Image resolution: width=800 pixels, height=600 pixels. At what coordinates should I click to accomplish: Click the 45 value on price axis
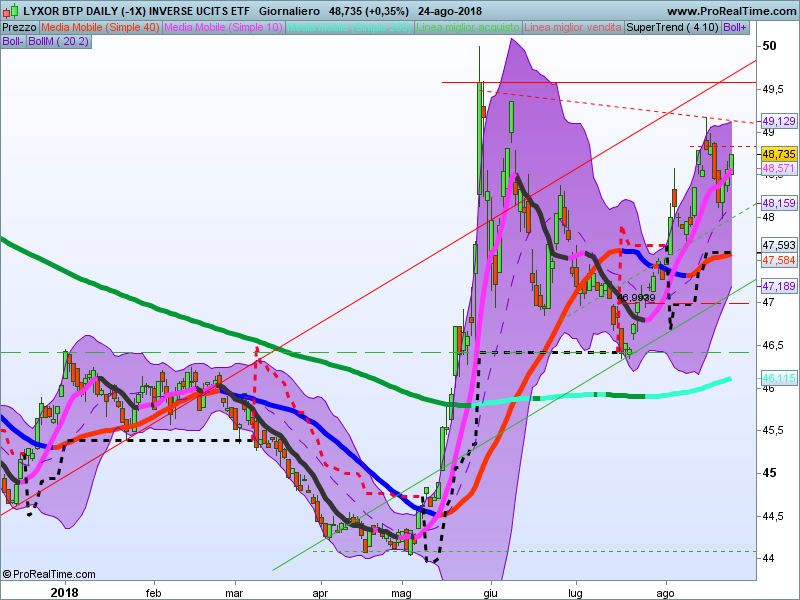pos(769,473)
